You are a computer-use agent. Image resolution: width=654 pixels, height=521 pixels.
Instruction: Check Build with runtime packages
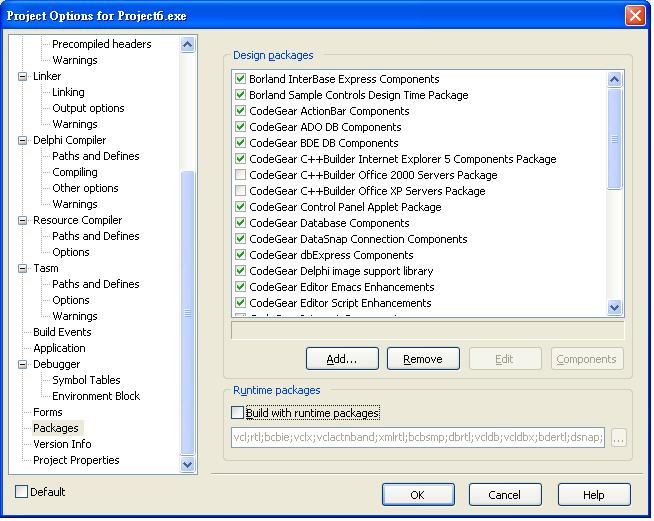tap(237, 413)
